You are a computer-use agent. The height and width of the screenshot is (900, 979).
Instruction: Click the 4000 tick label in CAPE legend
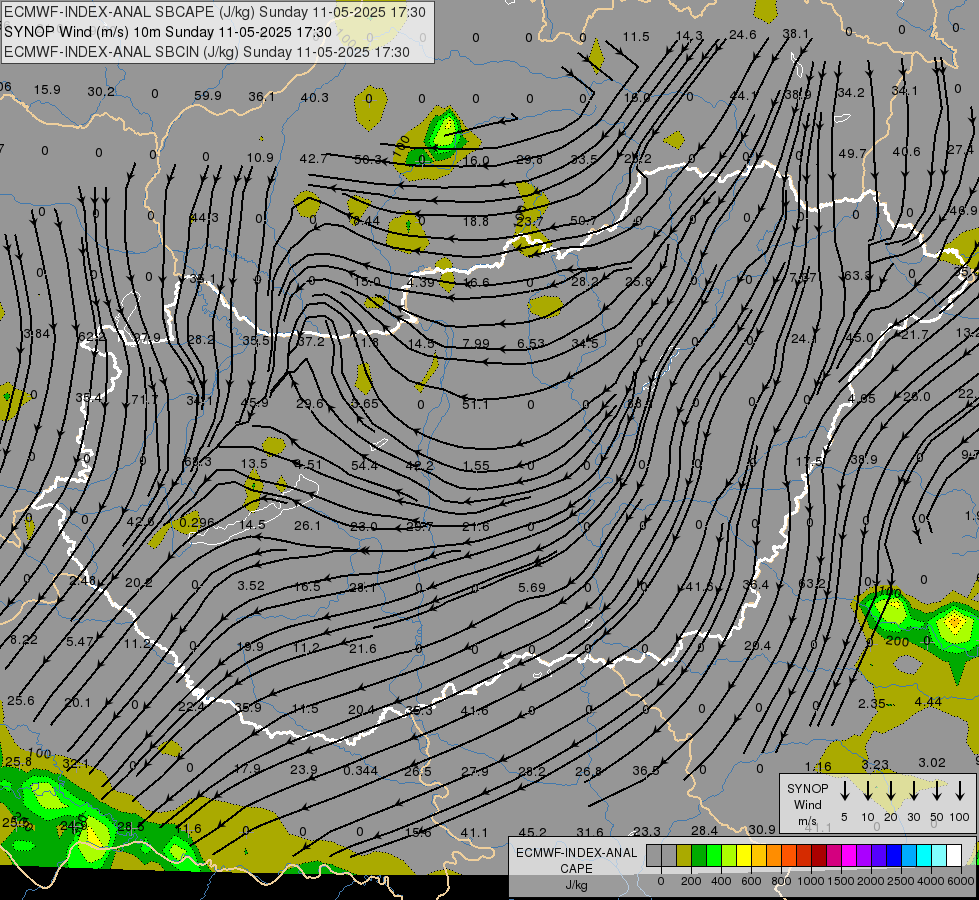931,881
